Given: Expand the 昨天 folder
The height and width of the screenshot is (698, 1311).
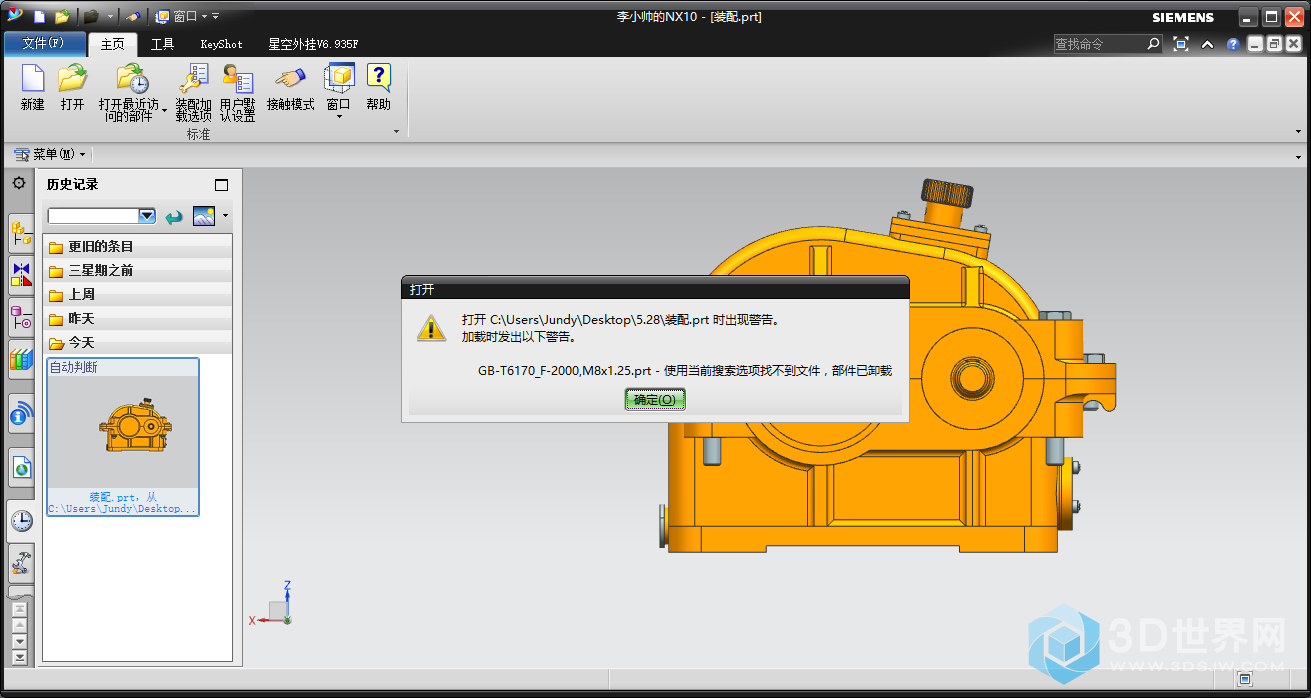Looking at the screenshot, I should 139,319.
